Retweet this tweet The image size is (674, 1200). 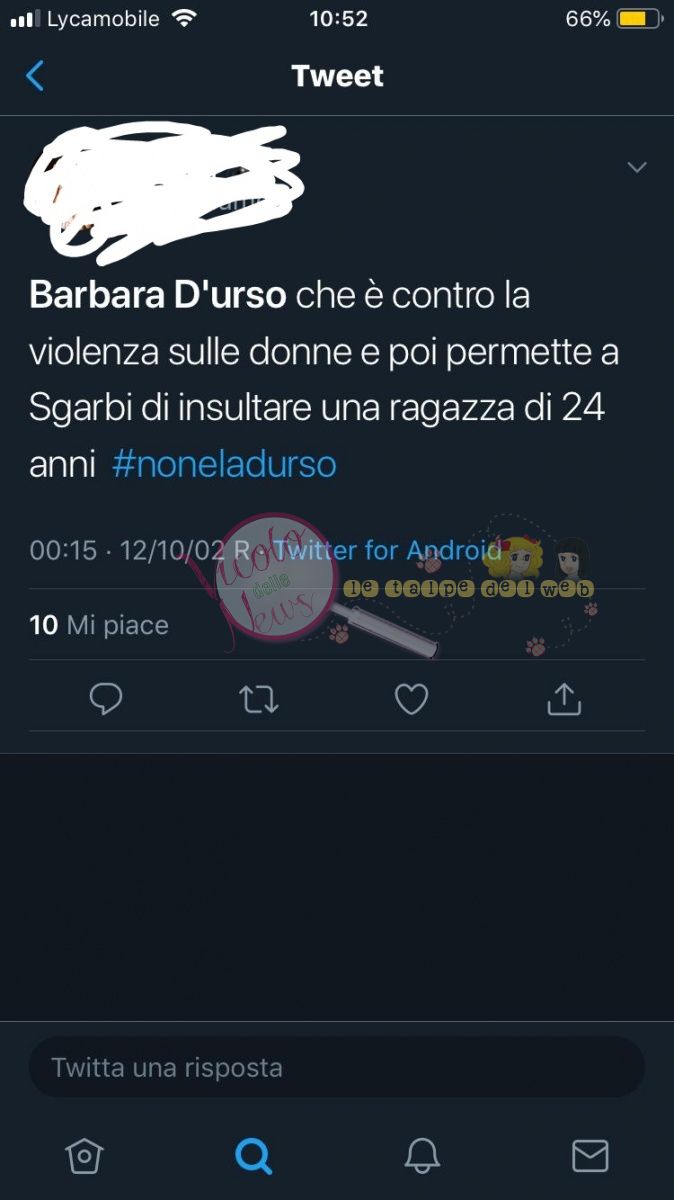tap(259, 699)
